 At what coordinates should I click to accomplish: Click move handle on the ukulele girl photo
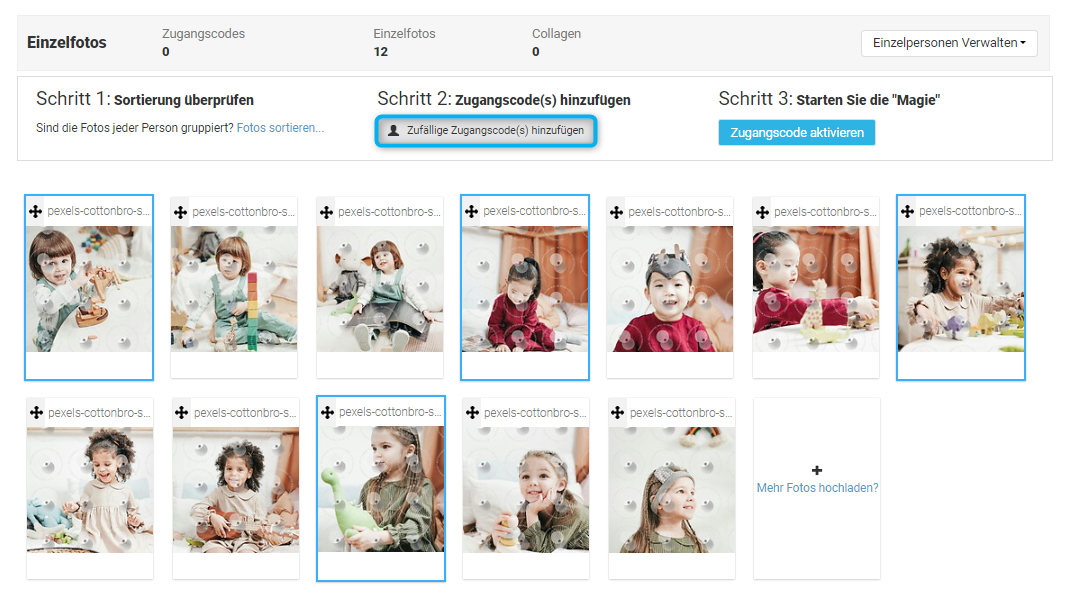(182, 413)
